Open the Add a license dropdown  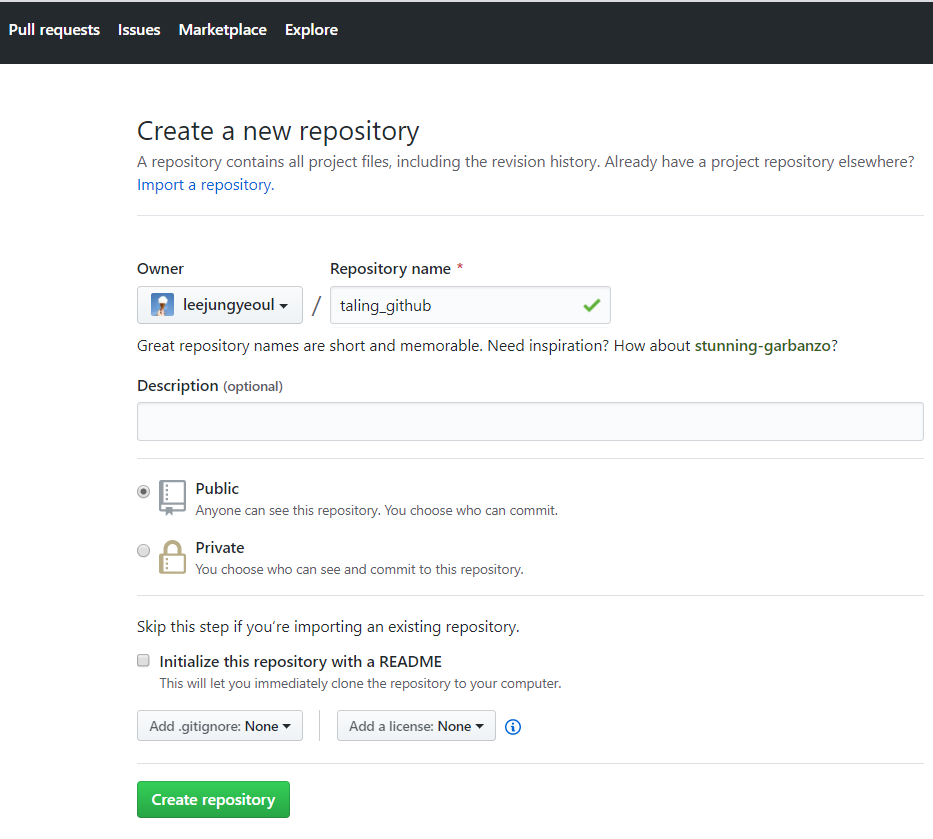tap(416, 726)
